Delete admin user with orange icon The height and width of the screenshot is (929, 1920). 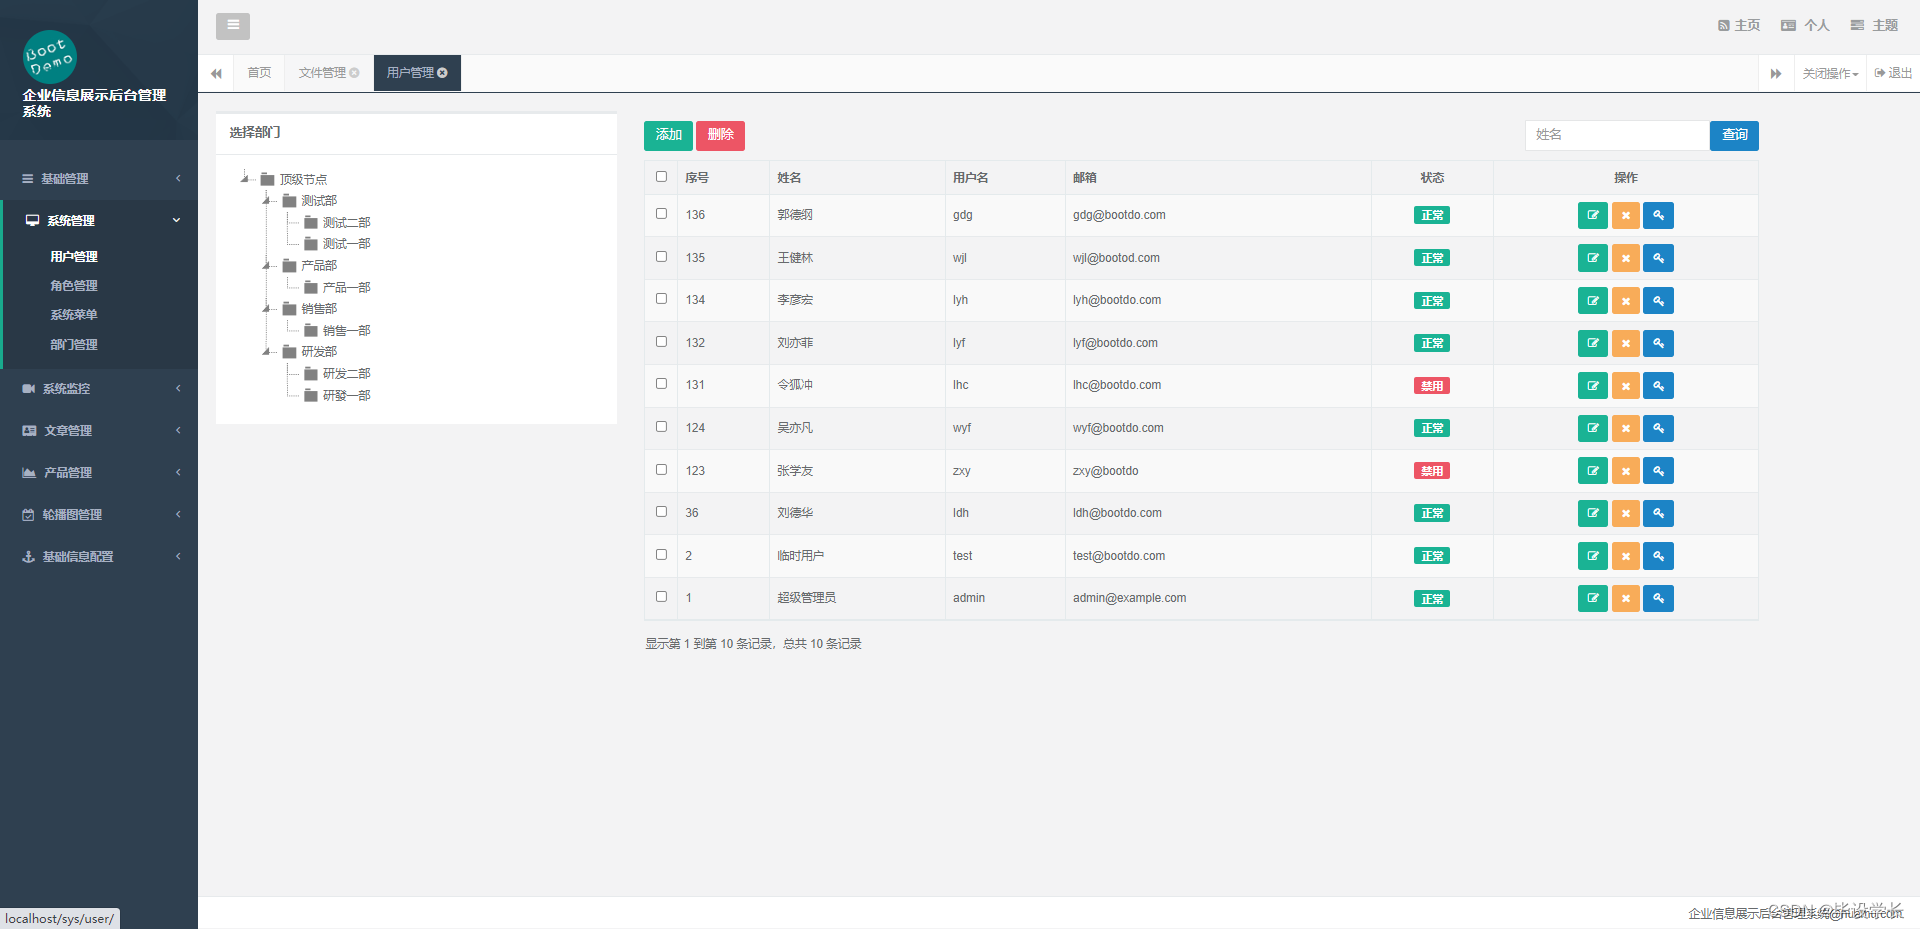[1625, 598]
